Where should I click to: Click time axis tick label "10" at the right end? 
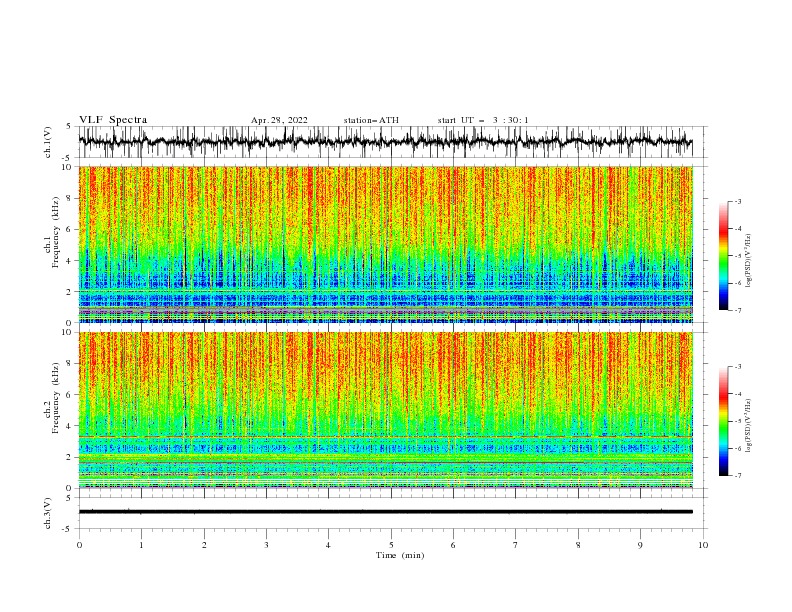pos(703,545)
